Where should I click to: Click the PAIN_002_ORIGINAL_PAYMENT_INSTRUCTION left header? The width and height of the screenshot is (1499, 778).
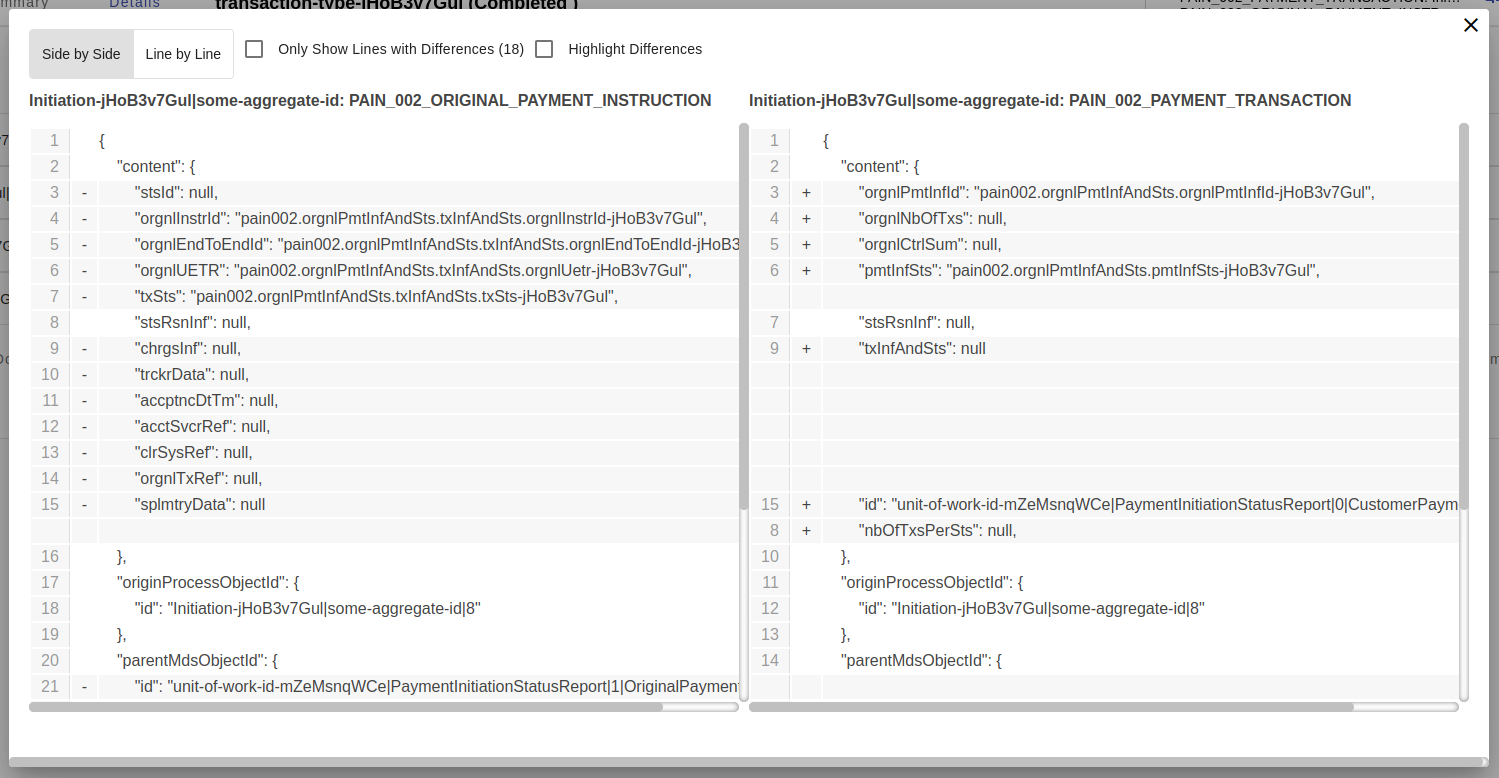pyautogui.click(x=370, y=101)
